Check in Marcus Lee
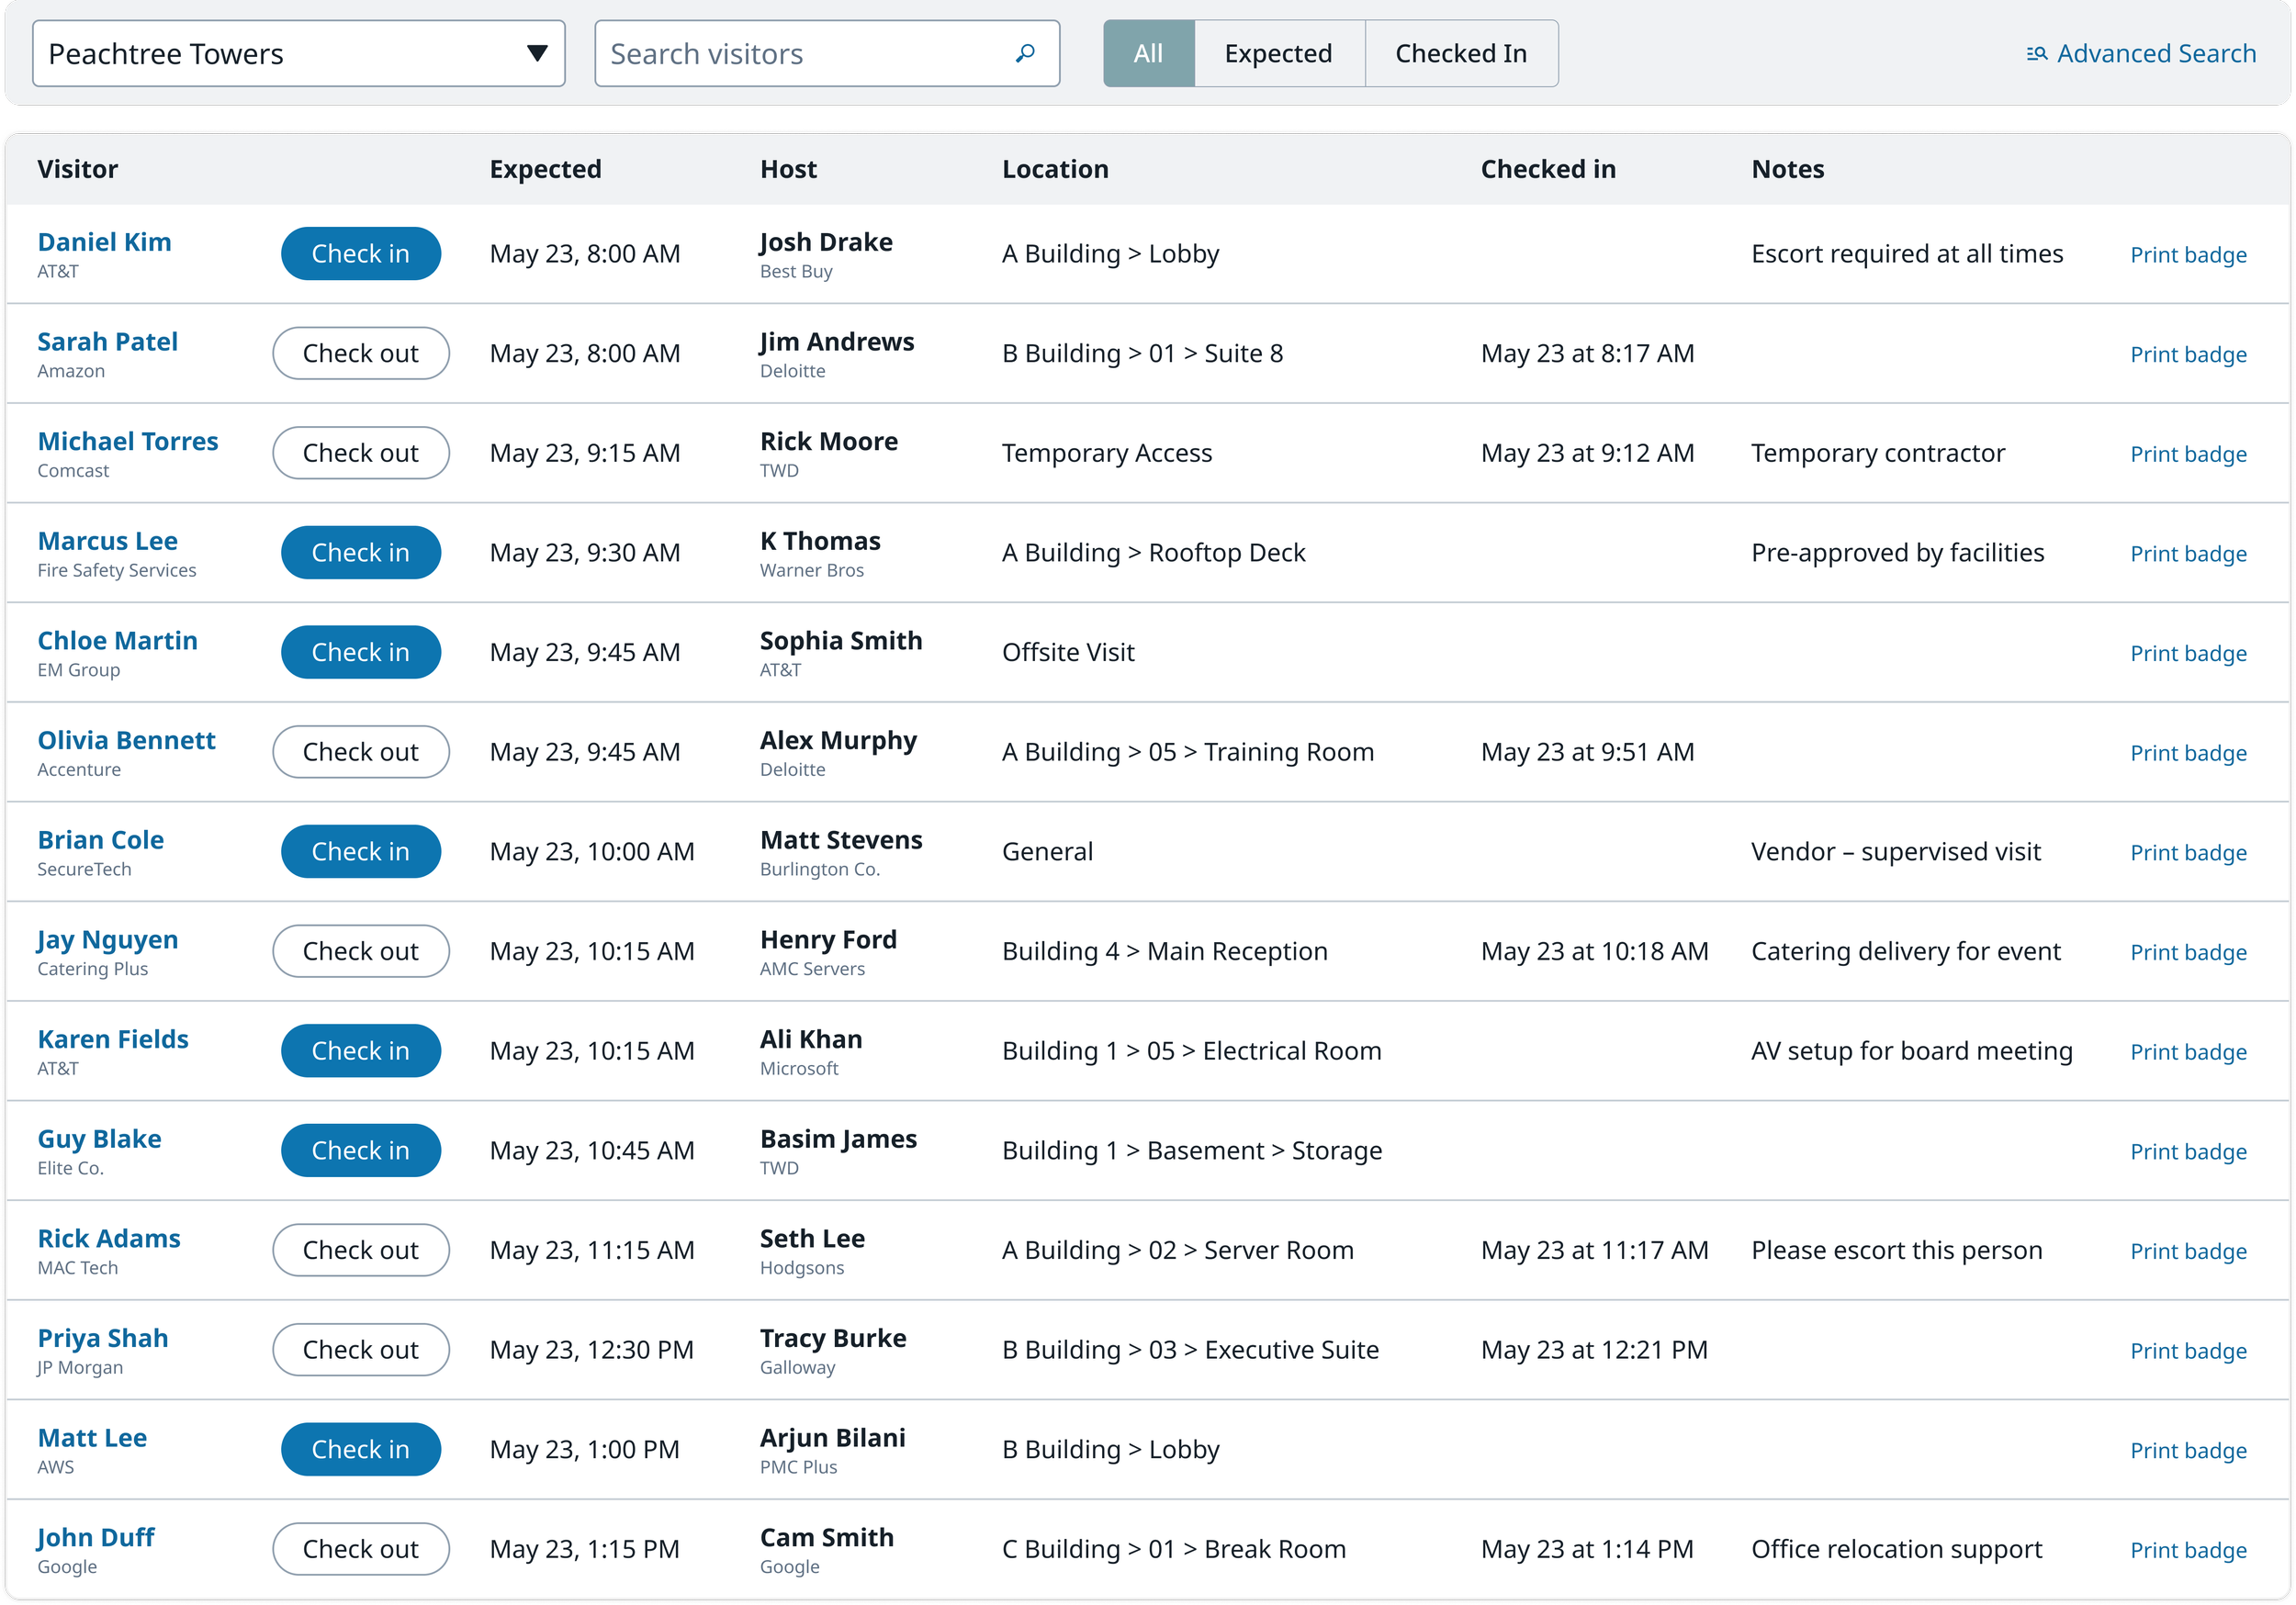The width and height of the screenshot is (2296, 1605). [x=360, y=553]
